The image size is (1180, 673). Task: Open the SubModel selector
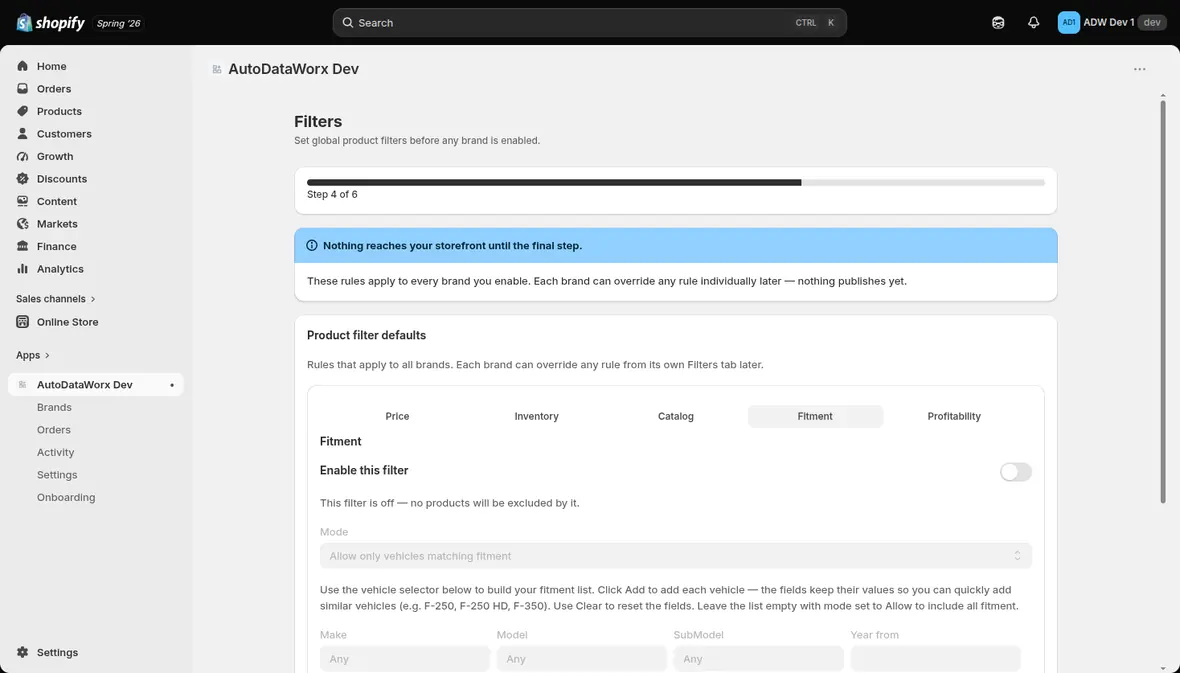[759, 659]
